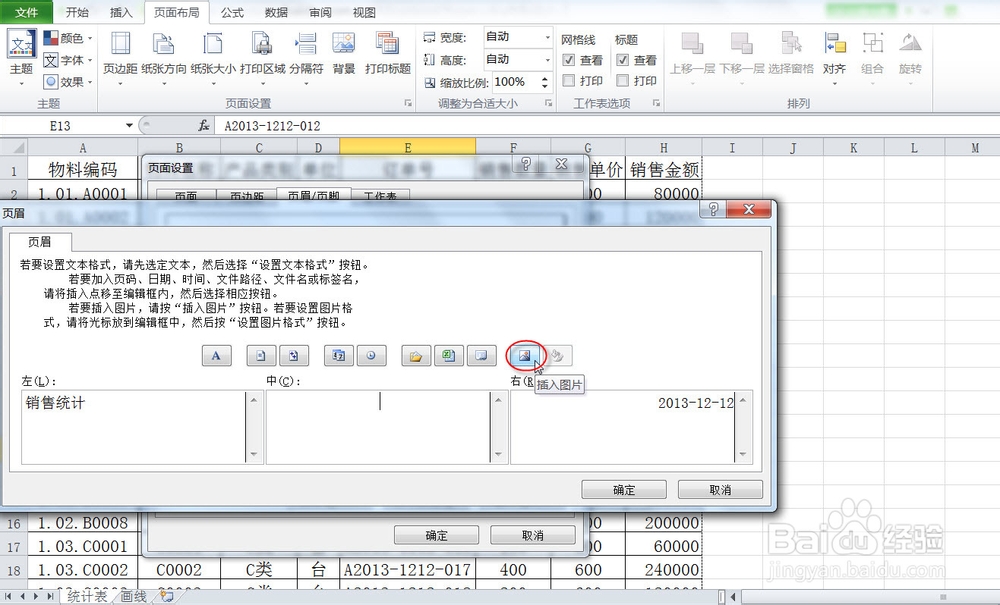
Task: Adjust the 缩放比例 100% spinner
Action: pyautogui.click(x=544, y=82)
